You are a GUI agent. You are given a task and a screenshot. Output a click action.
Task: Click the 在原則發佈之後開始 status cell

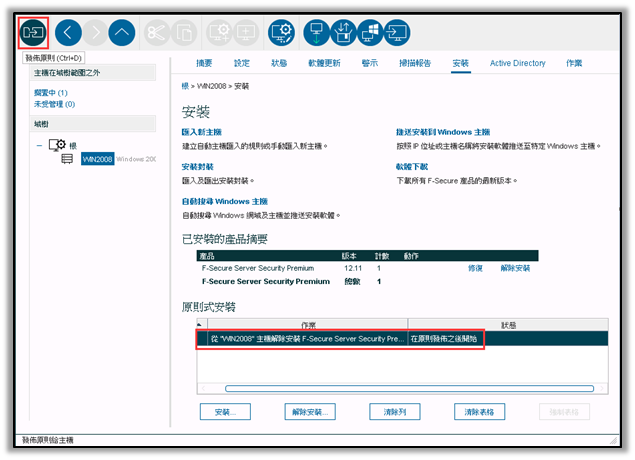point(444,339)
